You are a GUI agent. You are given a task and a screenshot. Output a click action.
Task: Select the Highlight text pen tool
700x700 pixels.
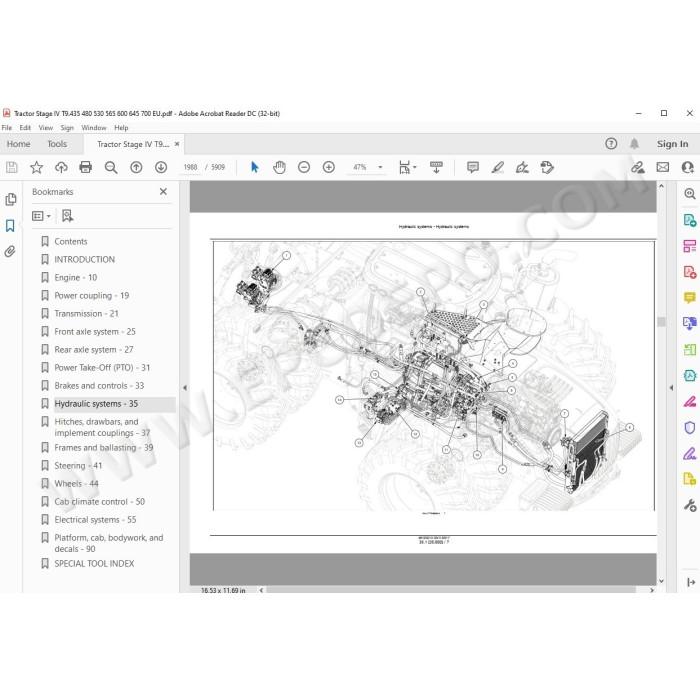tap(497, 167)
